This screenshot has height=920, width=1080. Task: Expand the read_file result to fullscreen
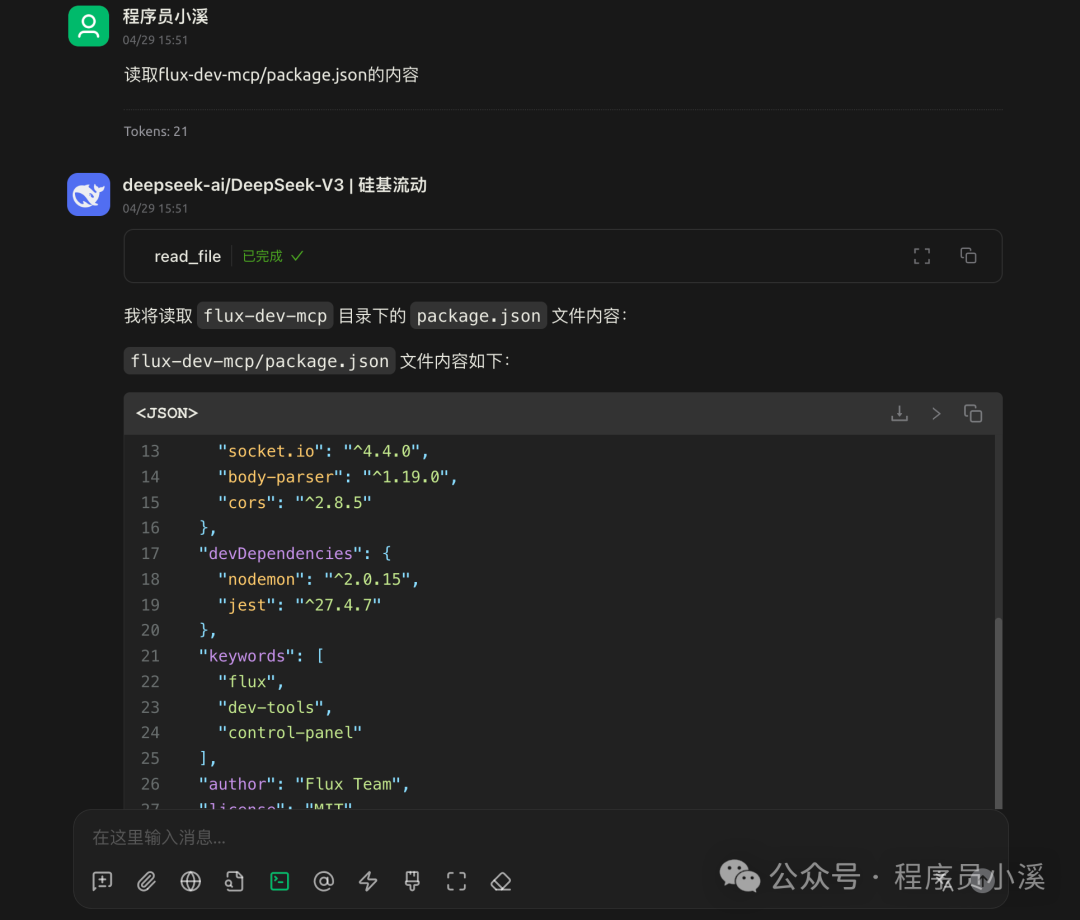point(922,256)
